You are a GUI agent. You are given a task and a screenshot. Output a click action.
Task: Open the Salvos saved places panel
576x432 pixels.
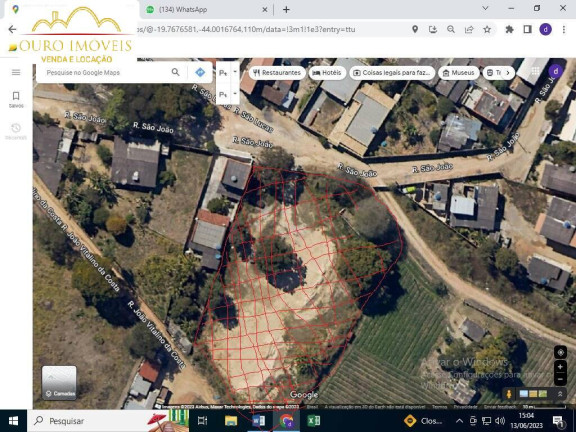point(16,100)
